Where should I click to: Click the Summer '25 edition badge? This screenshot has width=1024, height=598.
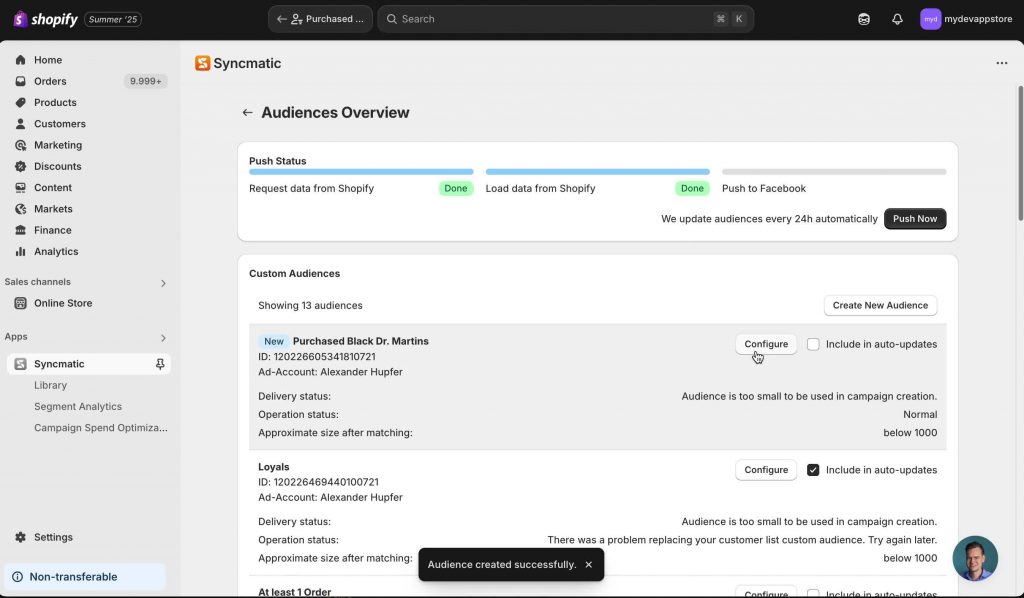coord(113,20)
